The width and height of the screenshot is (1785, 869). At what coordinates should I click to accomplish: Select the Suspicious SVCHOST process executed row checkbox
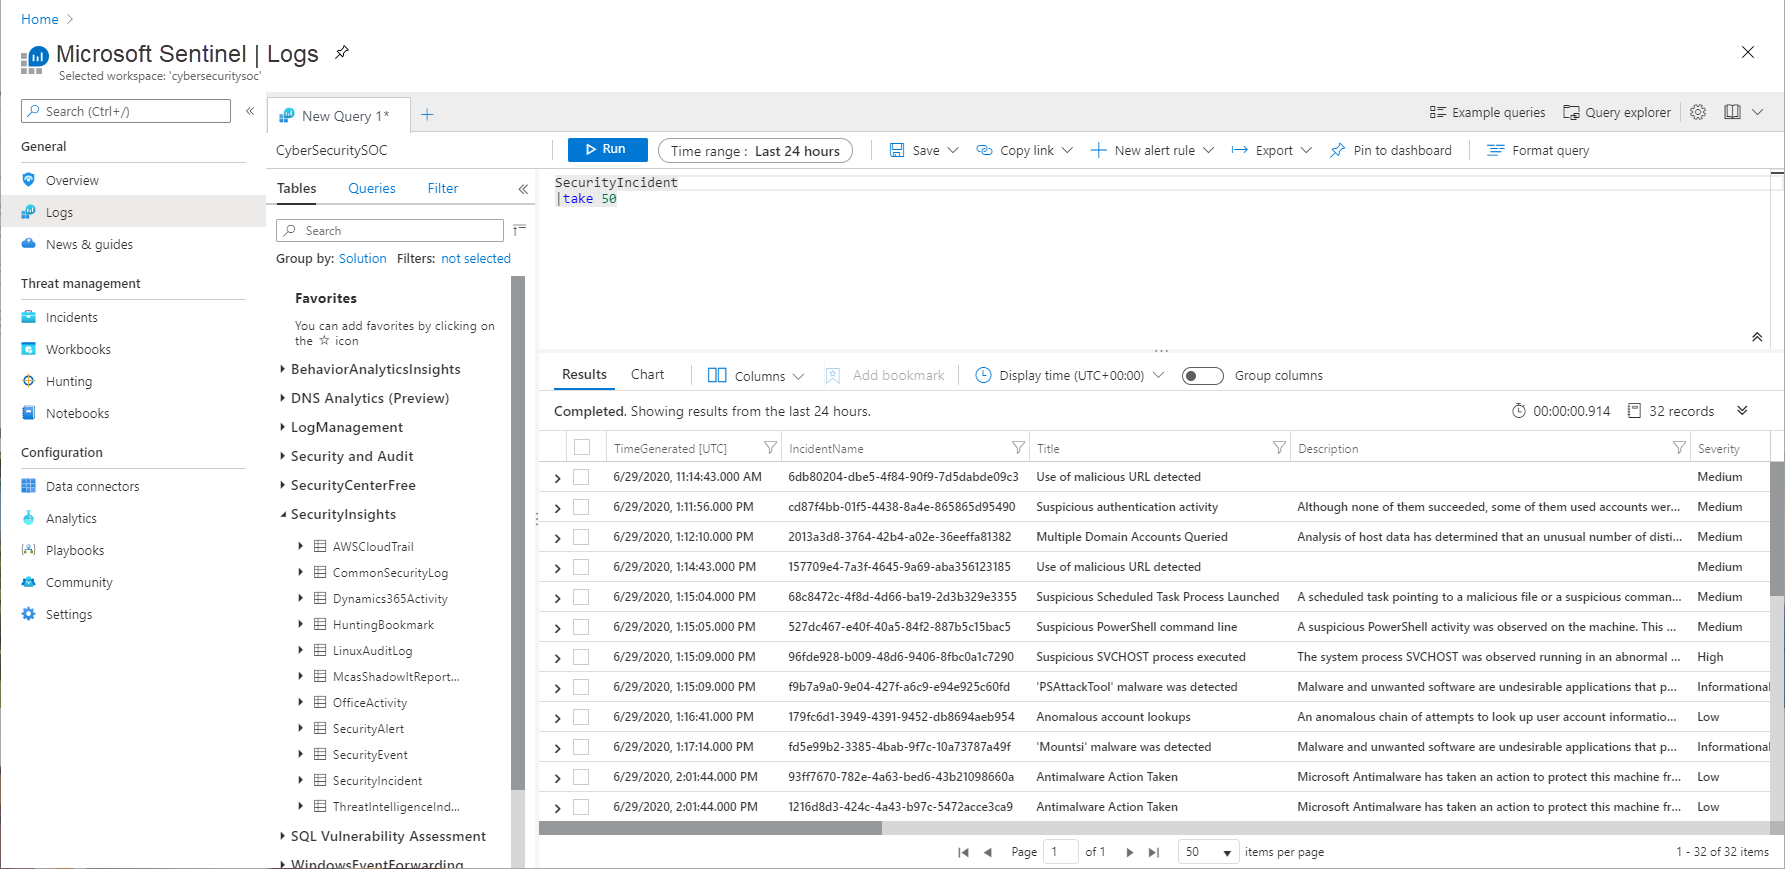click(x=581, y=657)
